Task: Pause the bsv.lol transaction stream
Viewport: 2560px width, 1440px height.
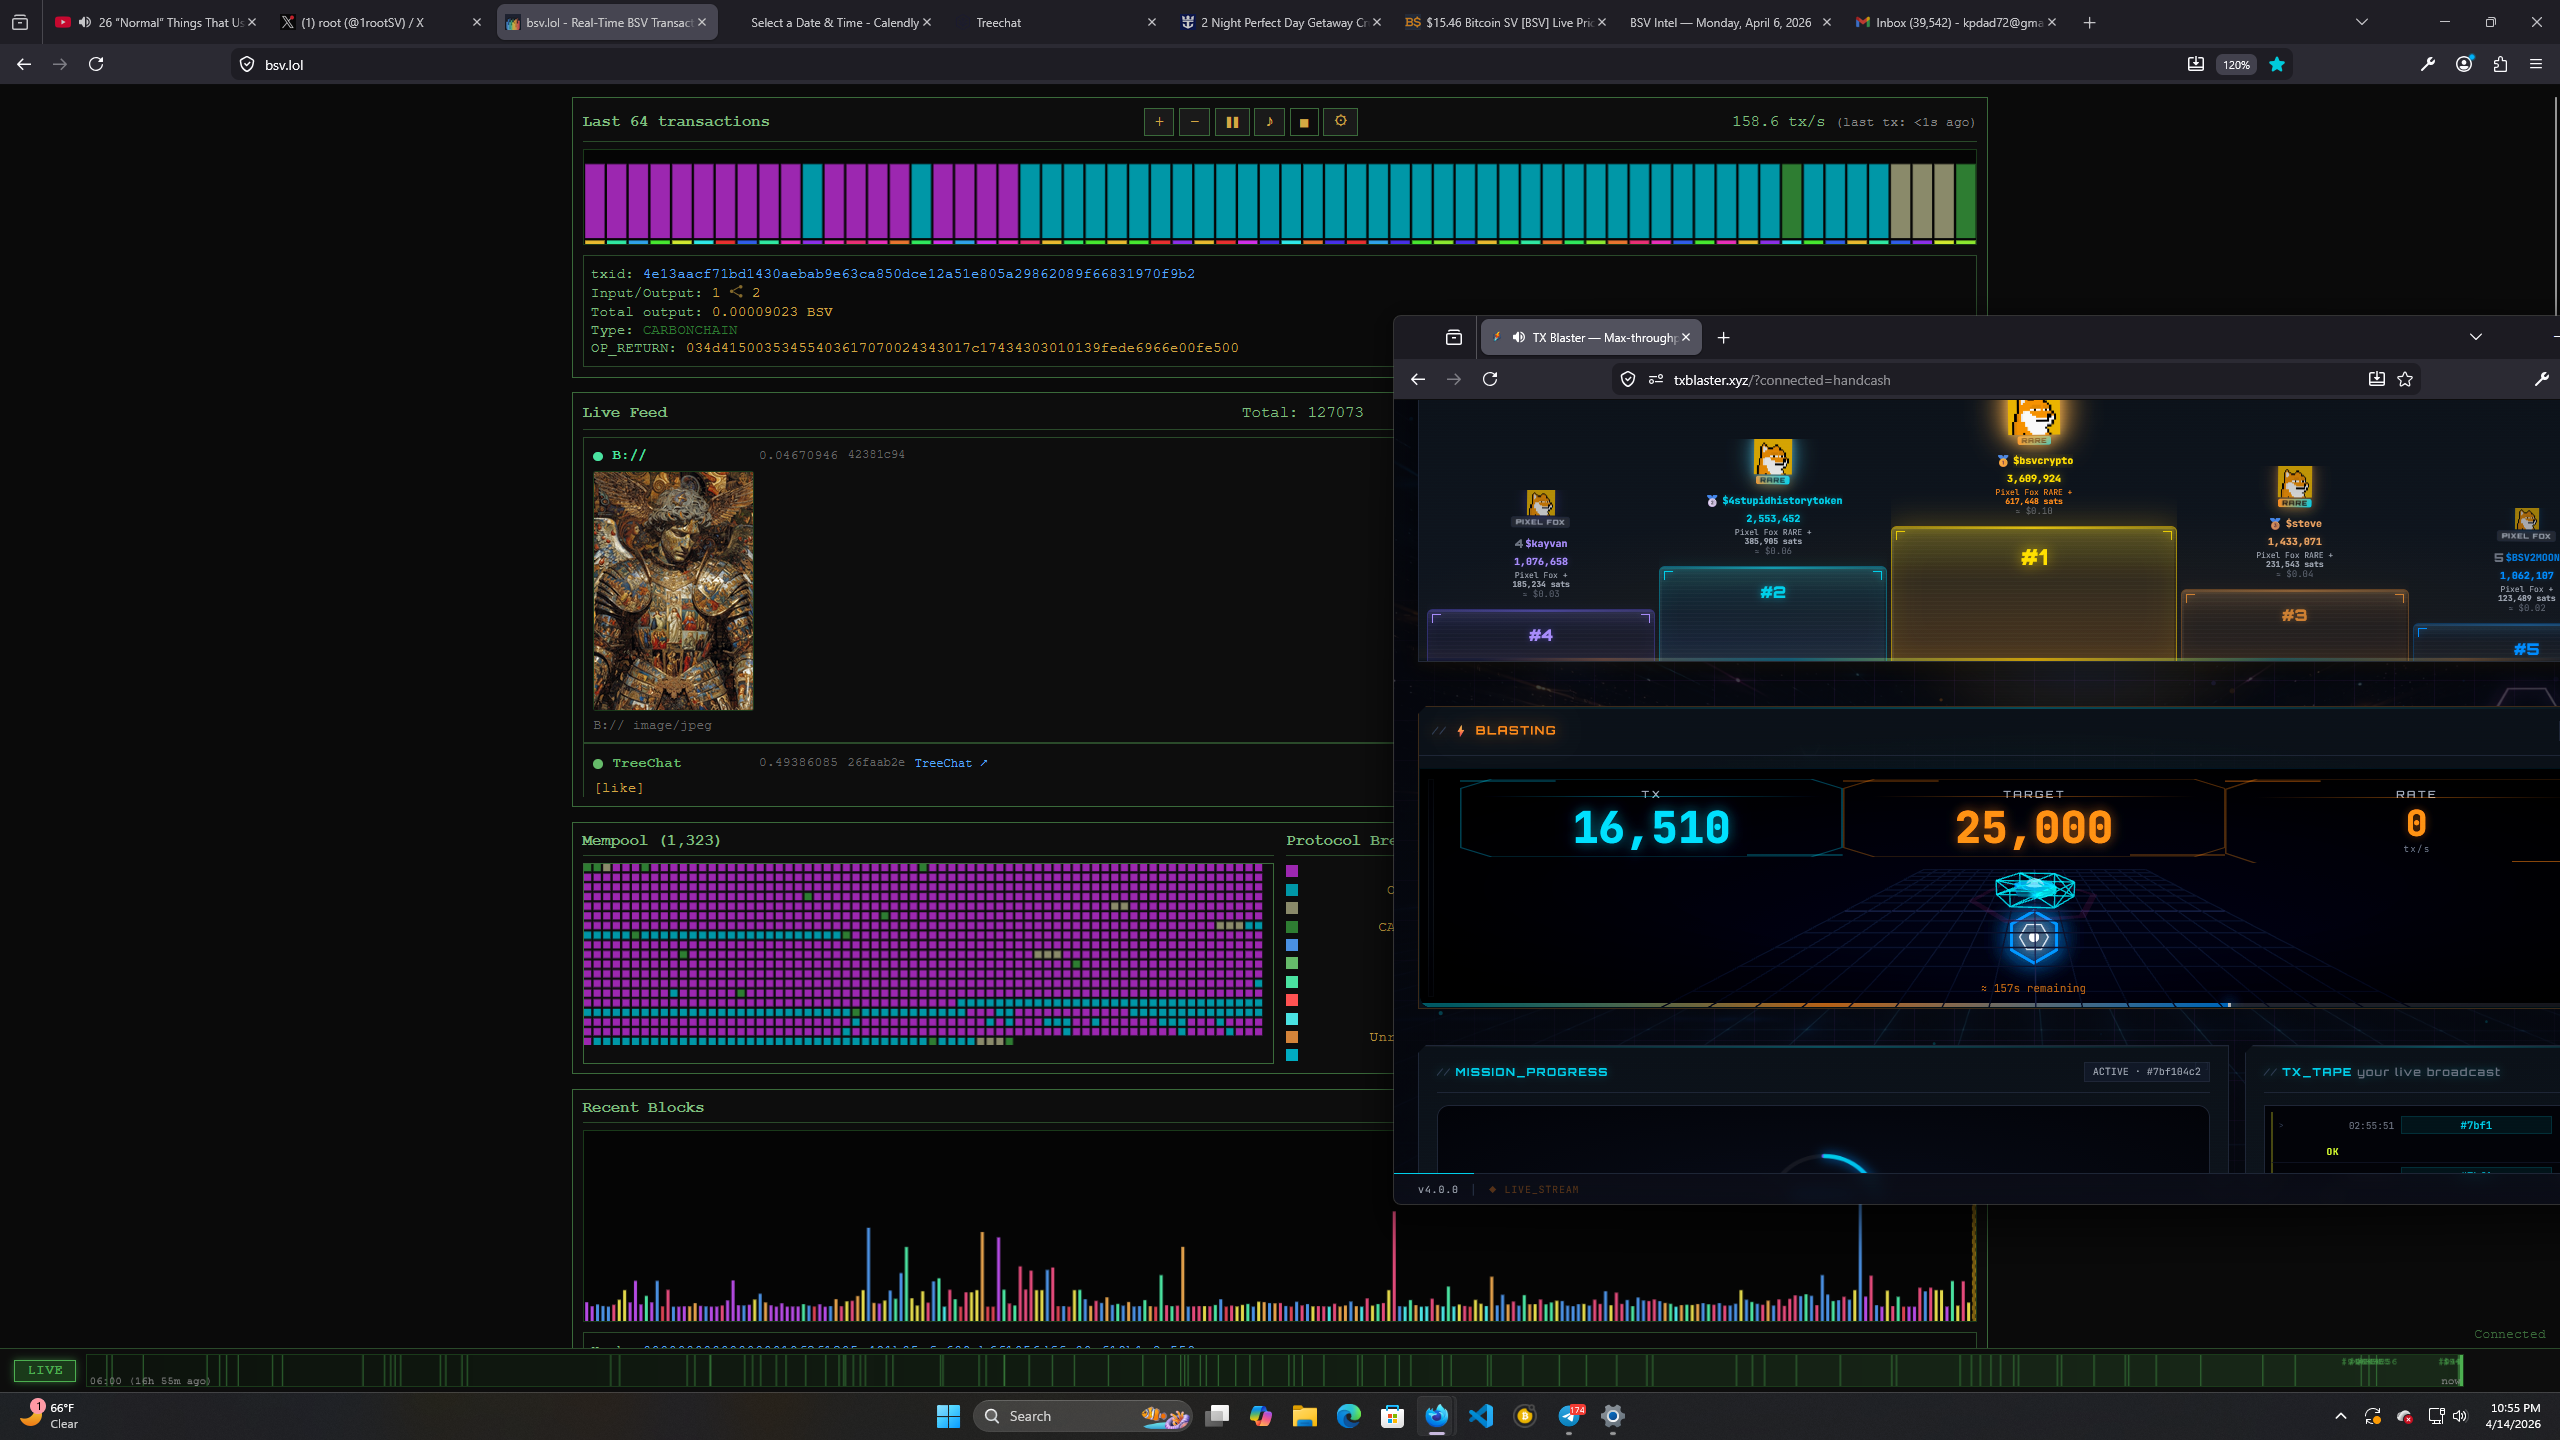Action: (x=1232, y=122)
